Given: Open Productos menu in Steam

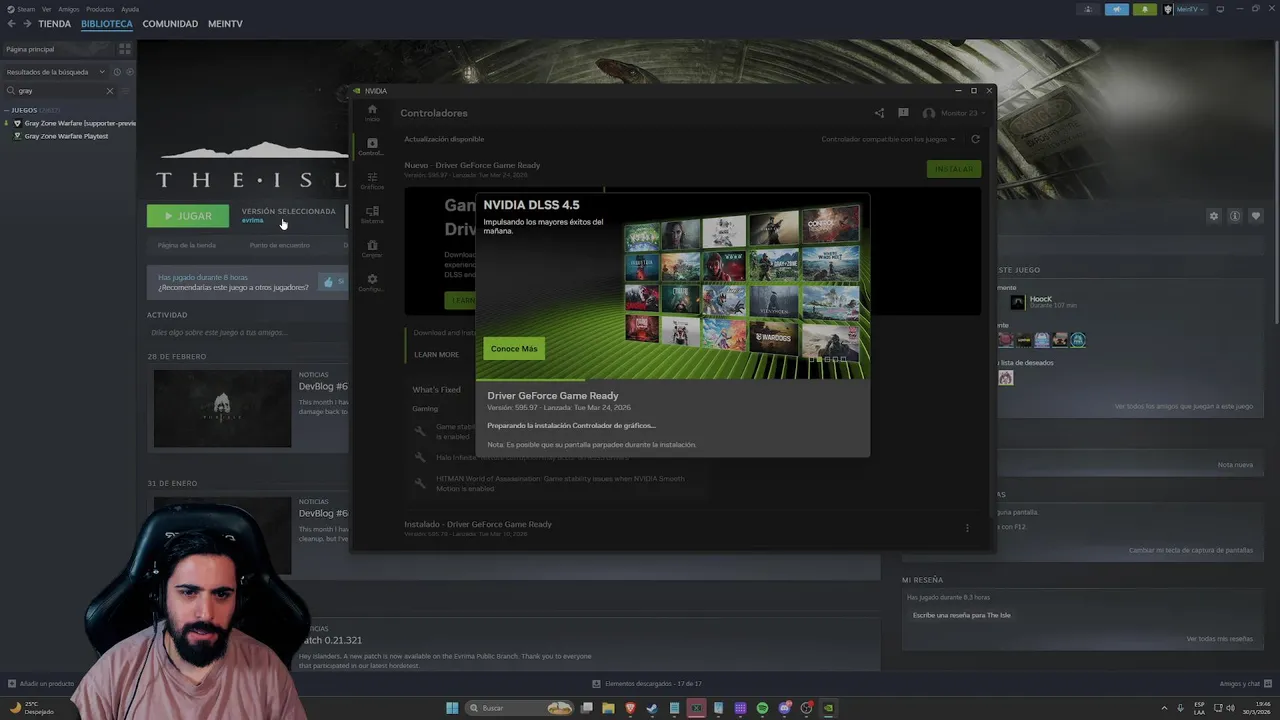Looking at the screenshot, I should pyautogui.click(x=100, y=9).
